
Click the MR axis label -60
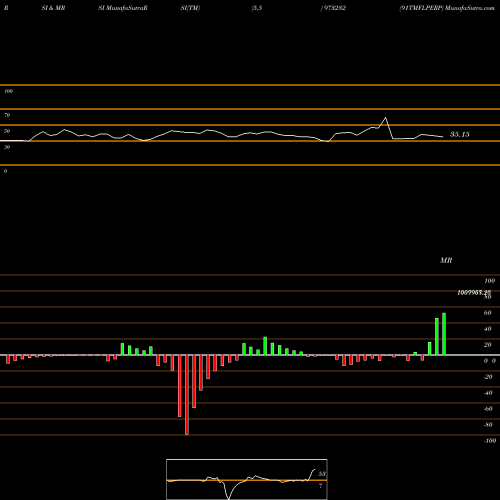488,409
